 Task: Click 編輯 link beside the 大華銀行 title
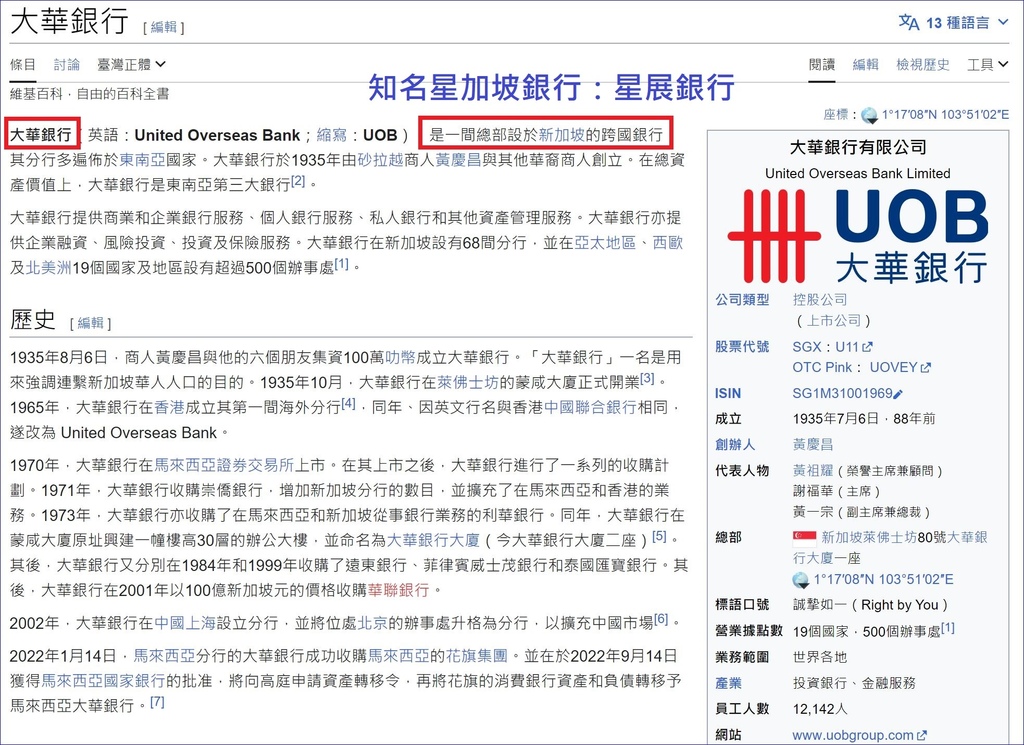[164, 27]
